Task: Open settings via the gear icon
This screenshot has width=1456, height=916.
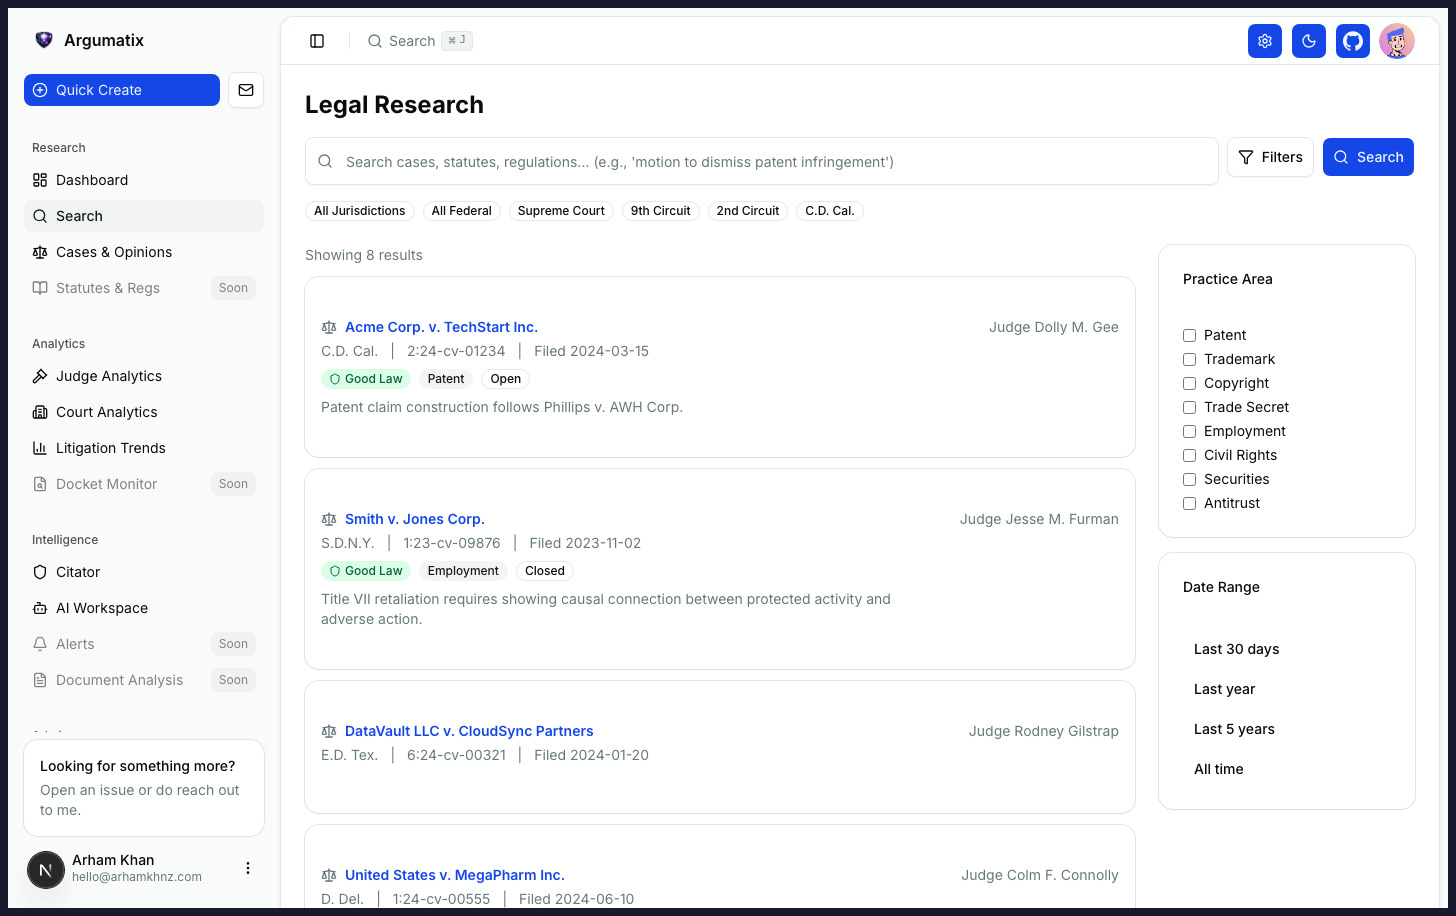Action: coord(1265,41)
